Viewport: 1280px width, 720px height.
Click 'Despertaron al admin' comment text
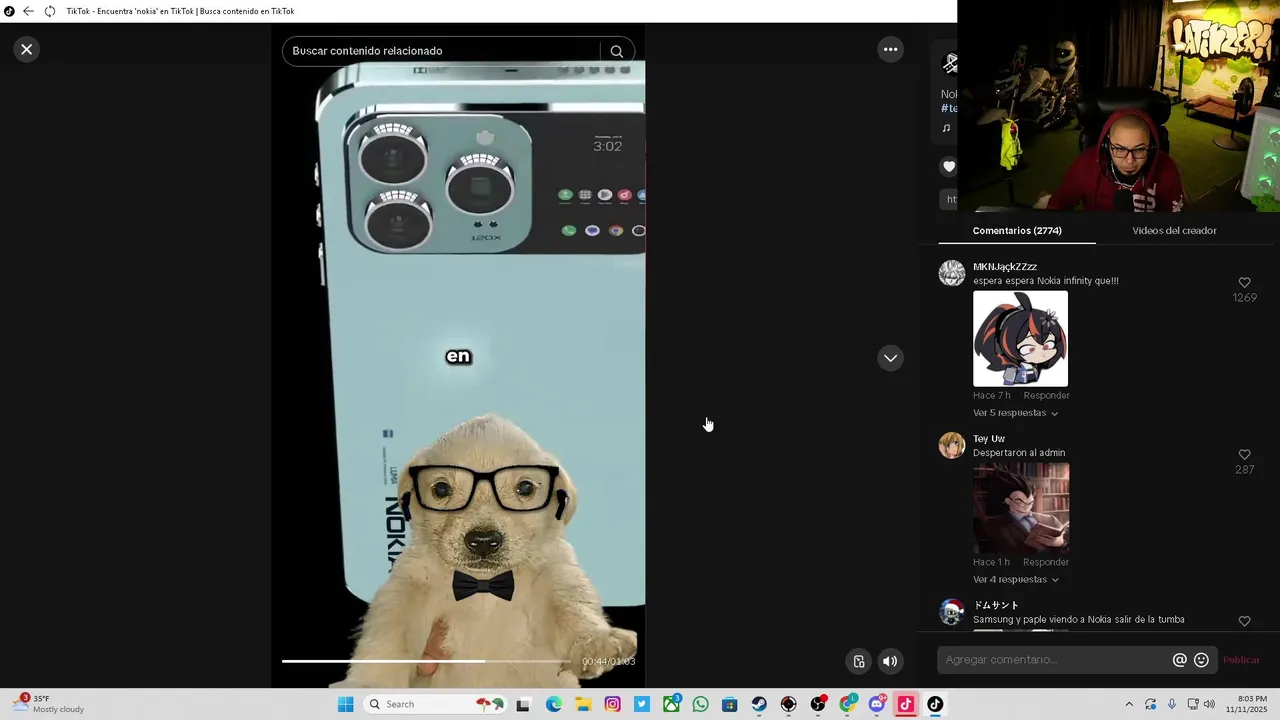1019,453
